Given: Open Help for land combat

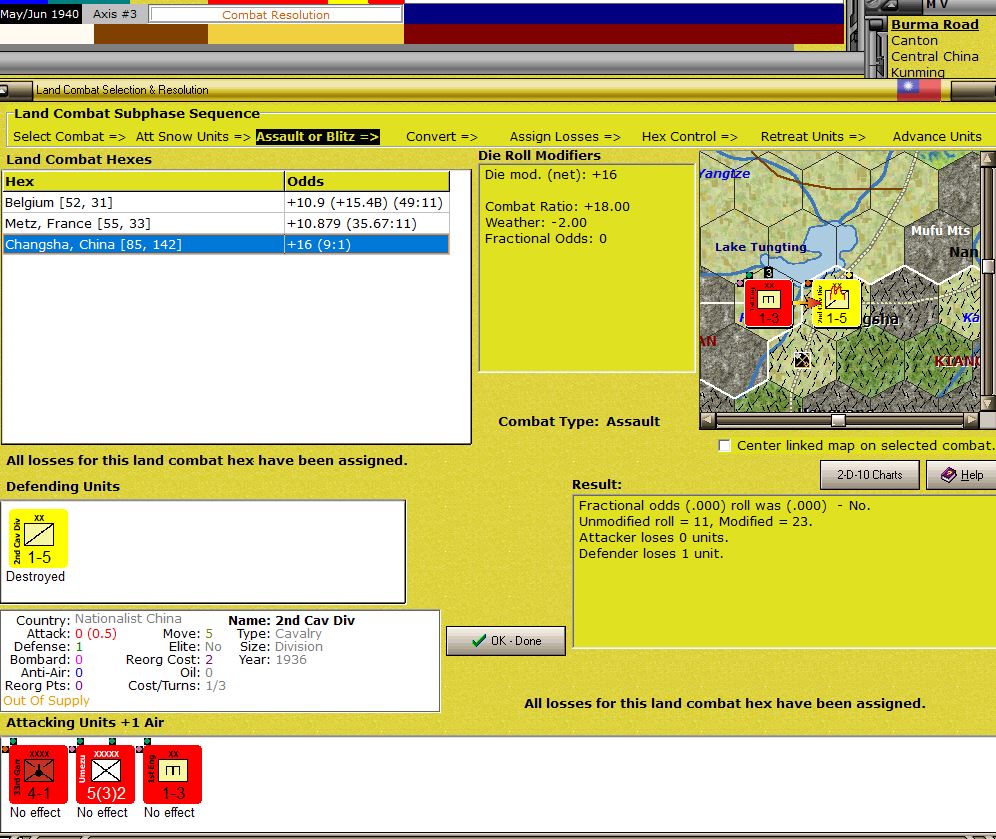Looking at the screenshot, I should (961, 474).
